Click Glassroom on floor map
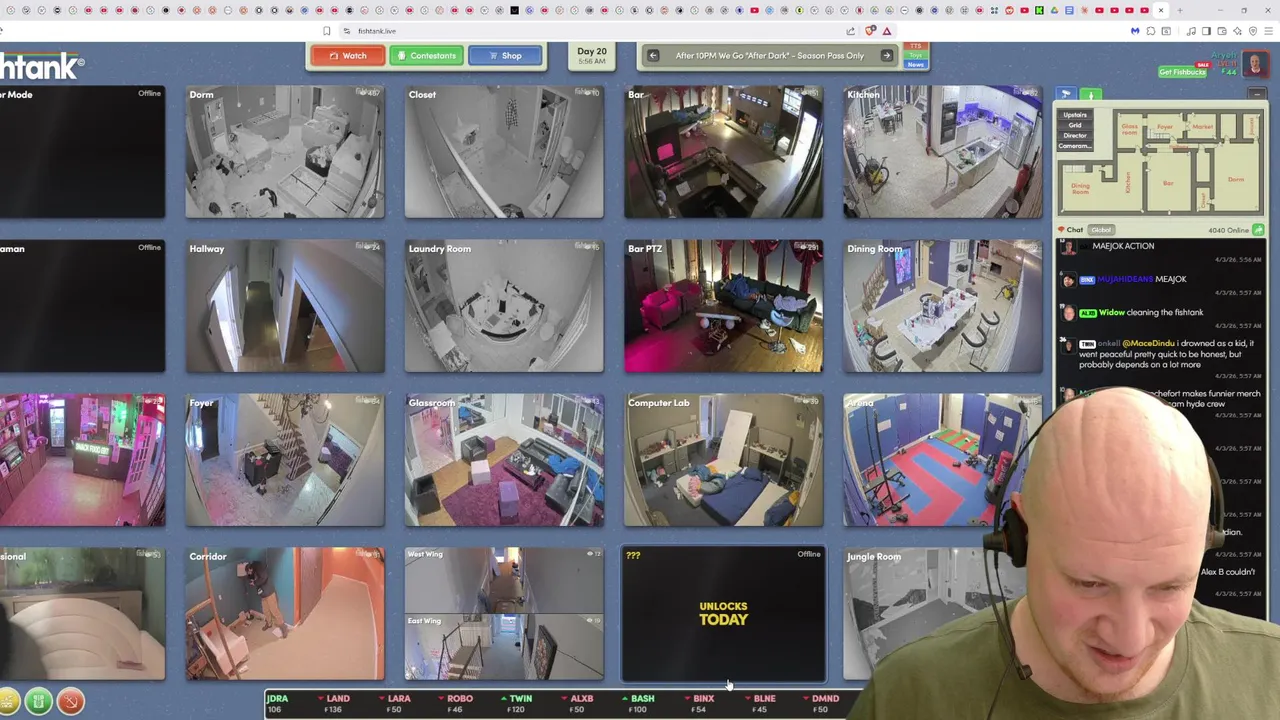The height and width of the screenshot is (720, 1280). pos(1130,129)
